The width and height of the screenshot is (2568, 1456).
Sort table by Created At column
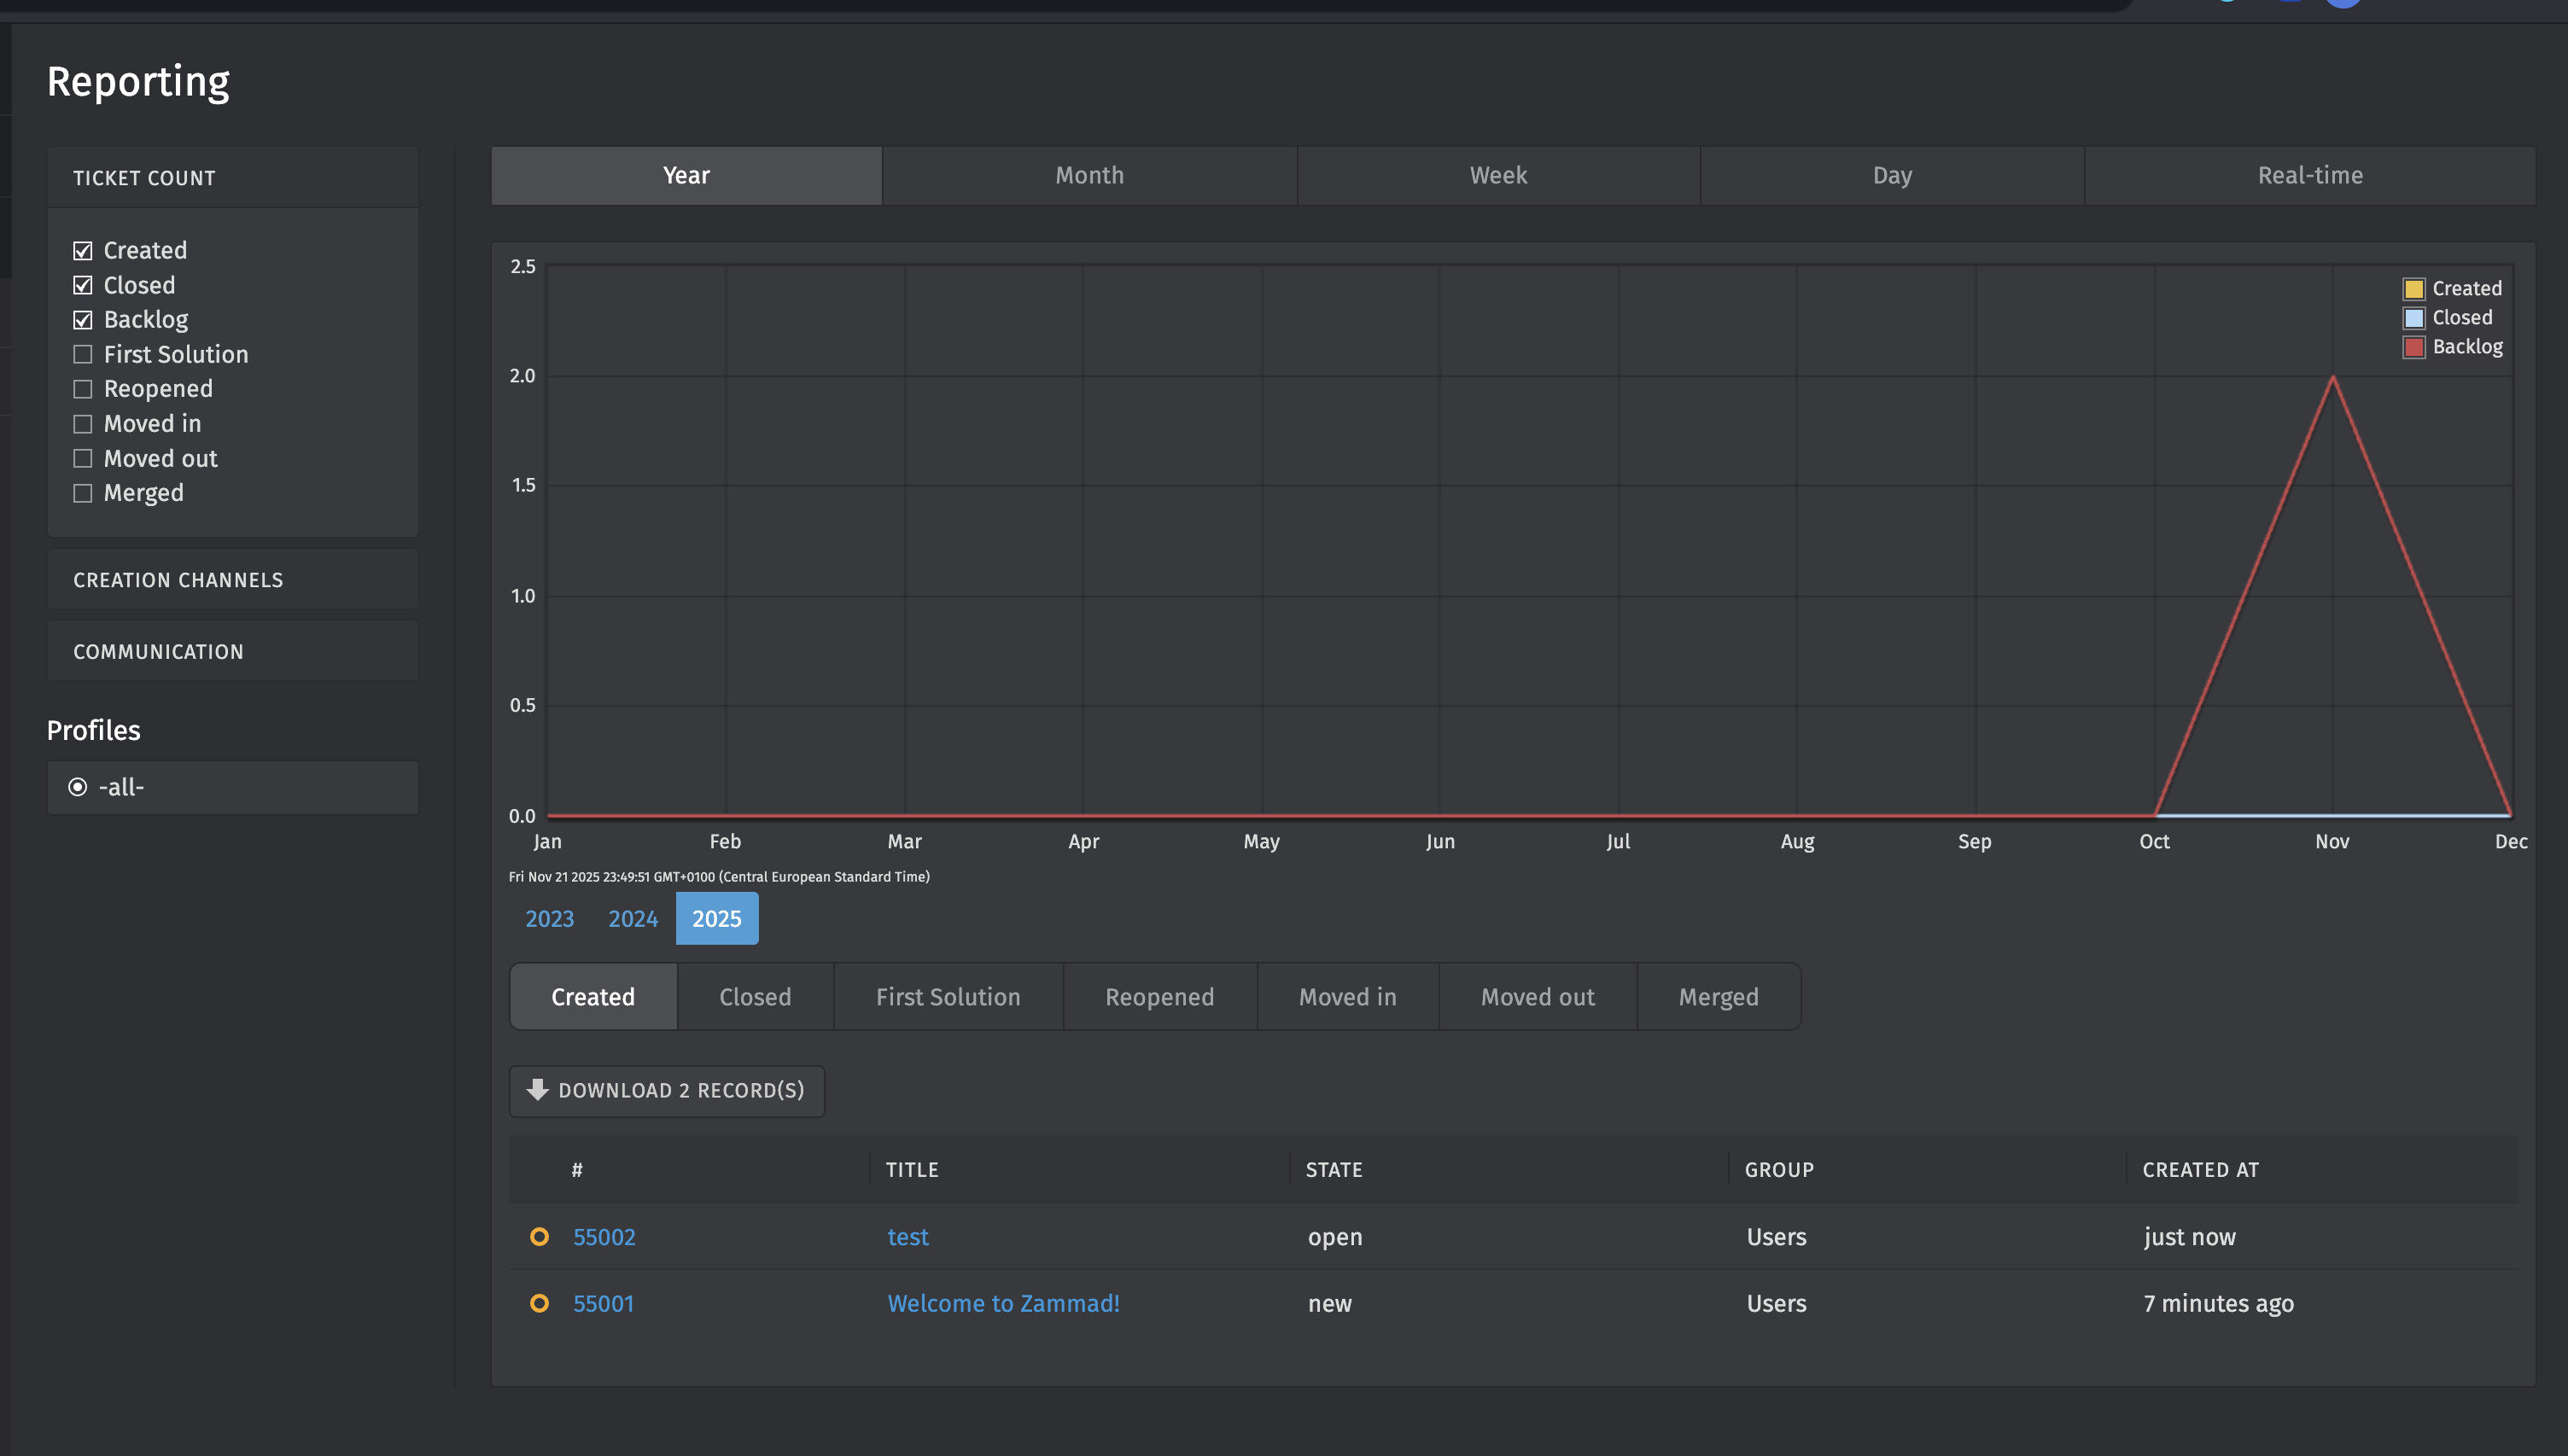click(x=2200, y=1170)
